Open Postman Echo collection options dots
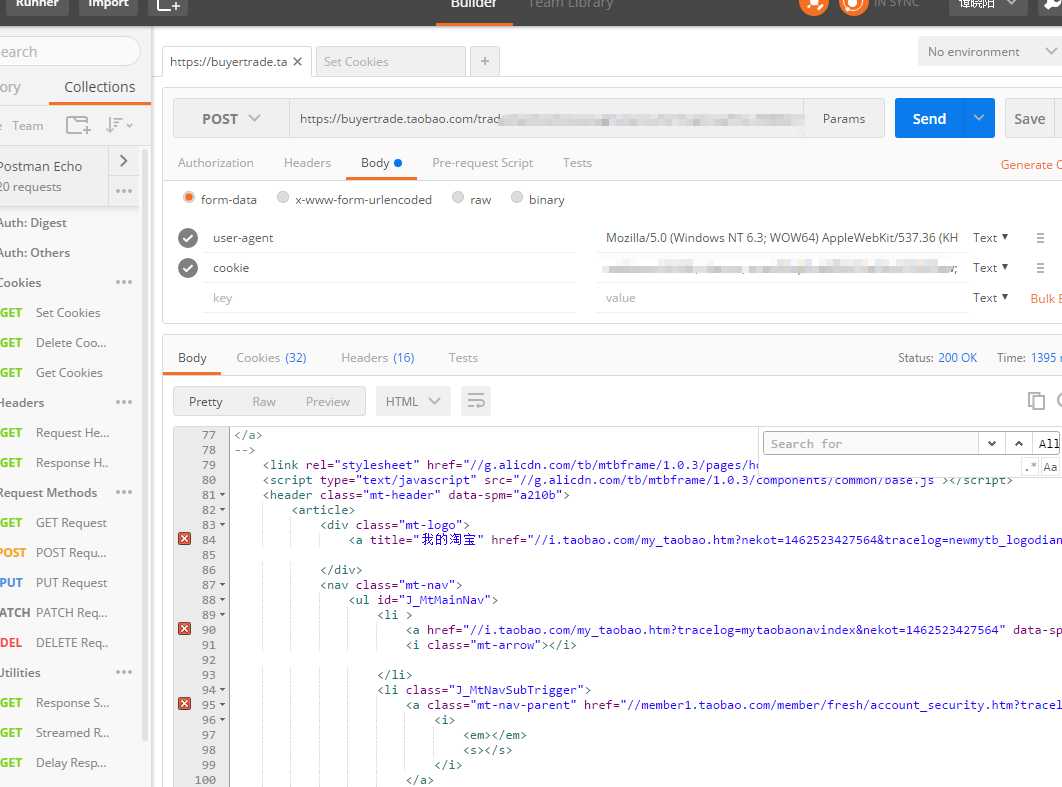Screen dimensions: 1062x787 [124, 191]
